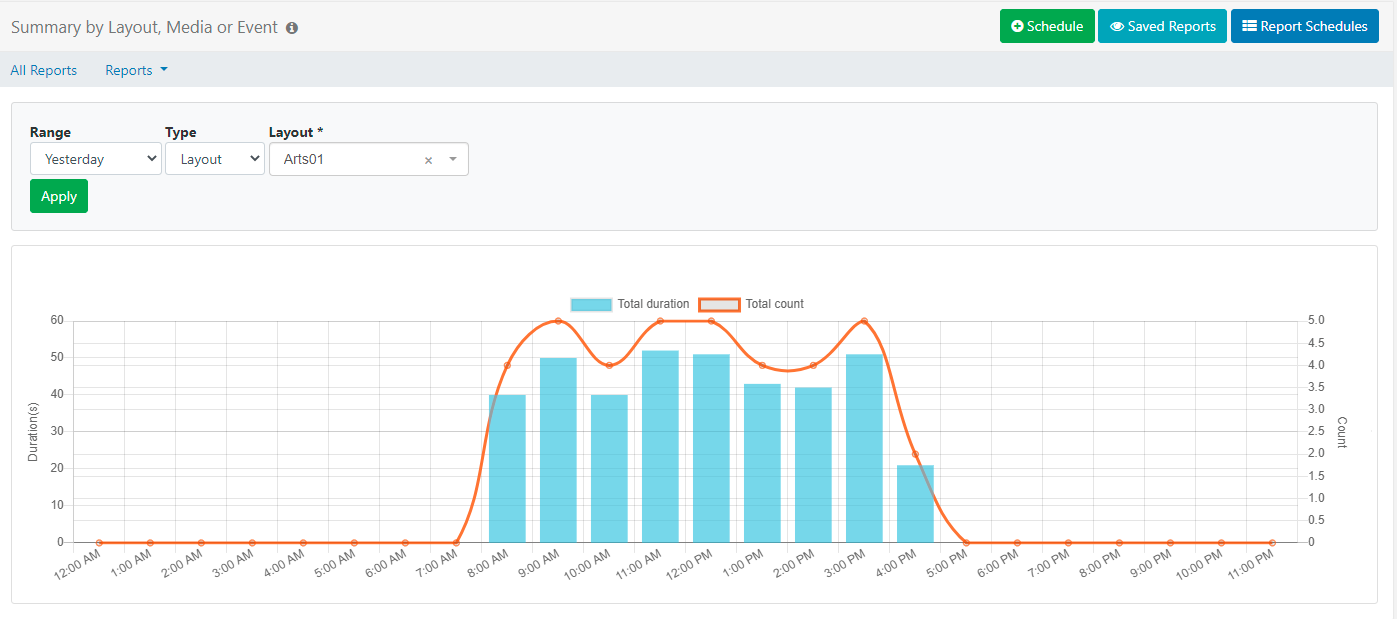Screen dimensions: 1397x619
Task: Open the Type dropdown showing Layout
Action: click(214, 159)
